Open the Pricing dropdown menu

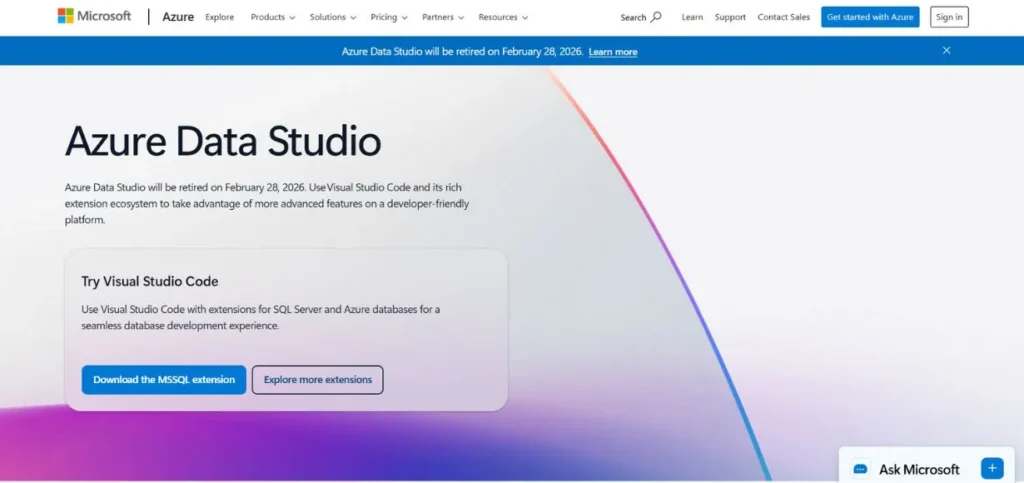[389, 17]
